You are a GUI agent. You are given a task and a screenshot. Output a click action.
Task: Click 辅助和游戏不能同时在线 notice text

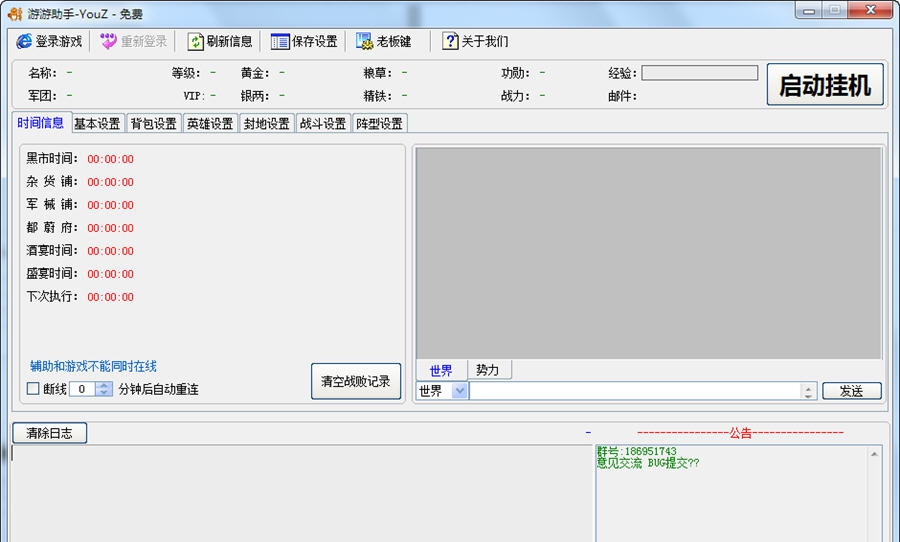(93, 366)
